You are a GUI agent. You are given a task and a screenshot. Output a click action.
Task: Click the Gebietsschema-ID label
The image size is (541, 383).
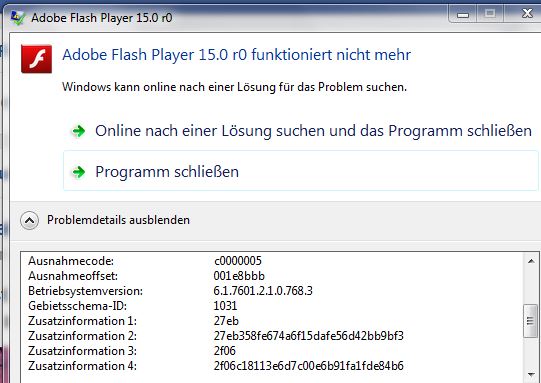[x=78, y=306]
